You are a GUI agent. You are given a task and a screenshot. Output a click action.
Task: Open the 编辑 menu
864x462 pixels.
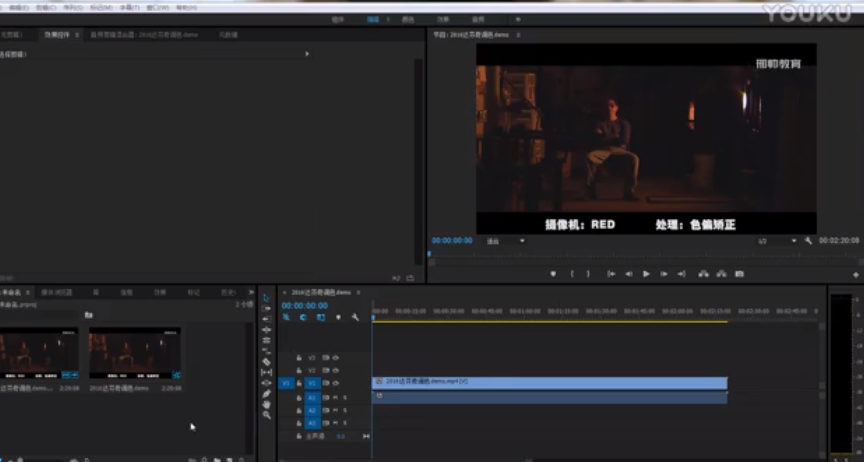[x=18, y=8]
